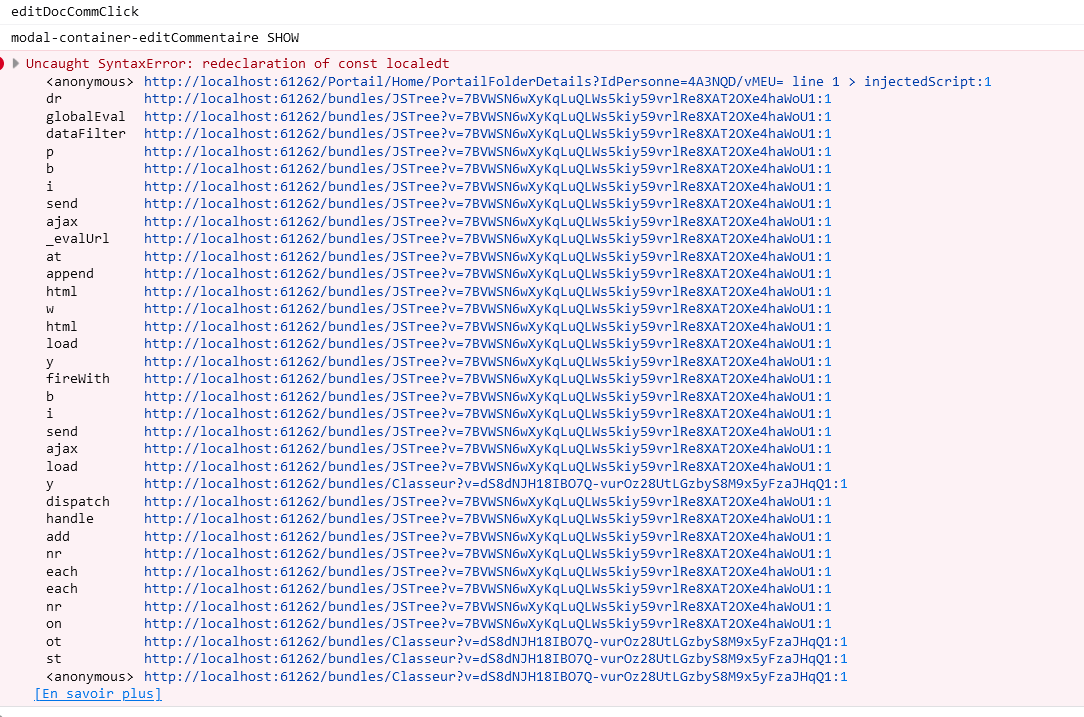
Task: Click the fireWith function name
Action: (x=77, y=379)
